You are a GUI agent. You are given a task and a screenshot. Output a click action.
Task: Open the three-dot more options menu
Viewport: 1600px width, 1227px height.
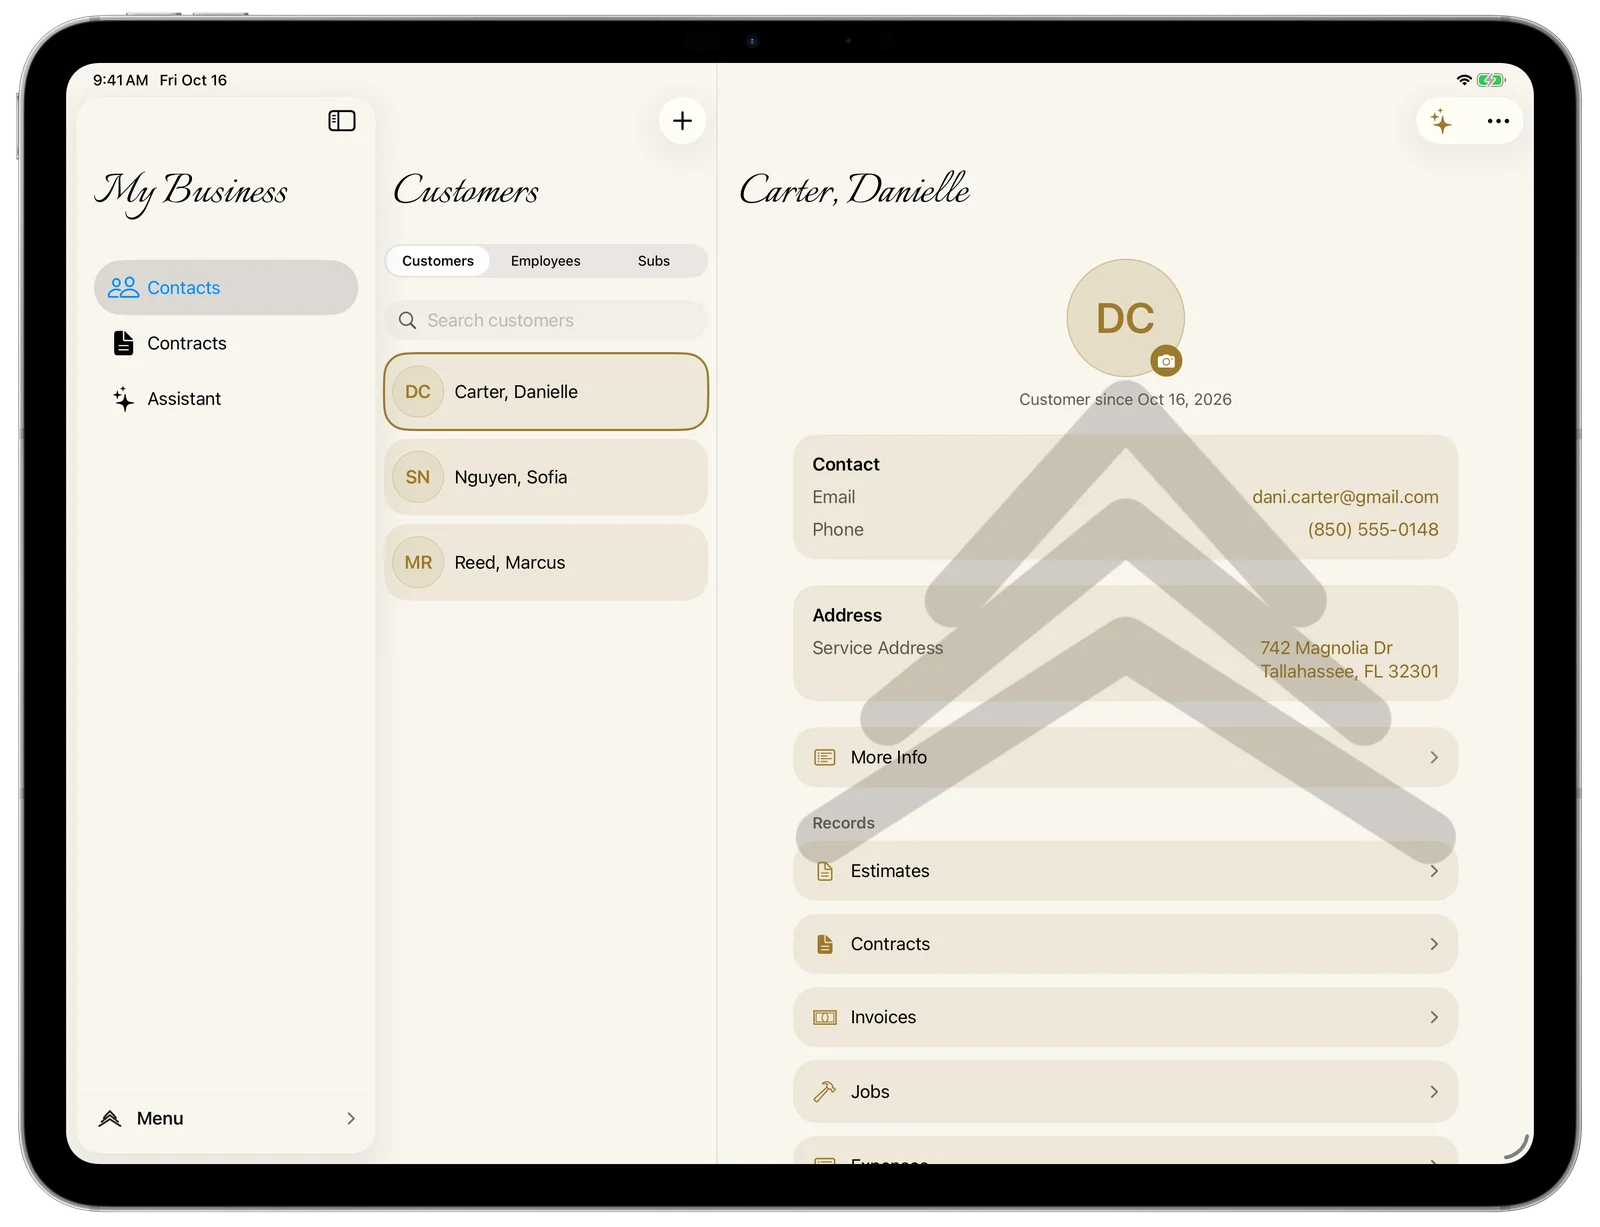click(1498, 121)
